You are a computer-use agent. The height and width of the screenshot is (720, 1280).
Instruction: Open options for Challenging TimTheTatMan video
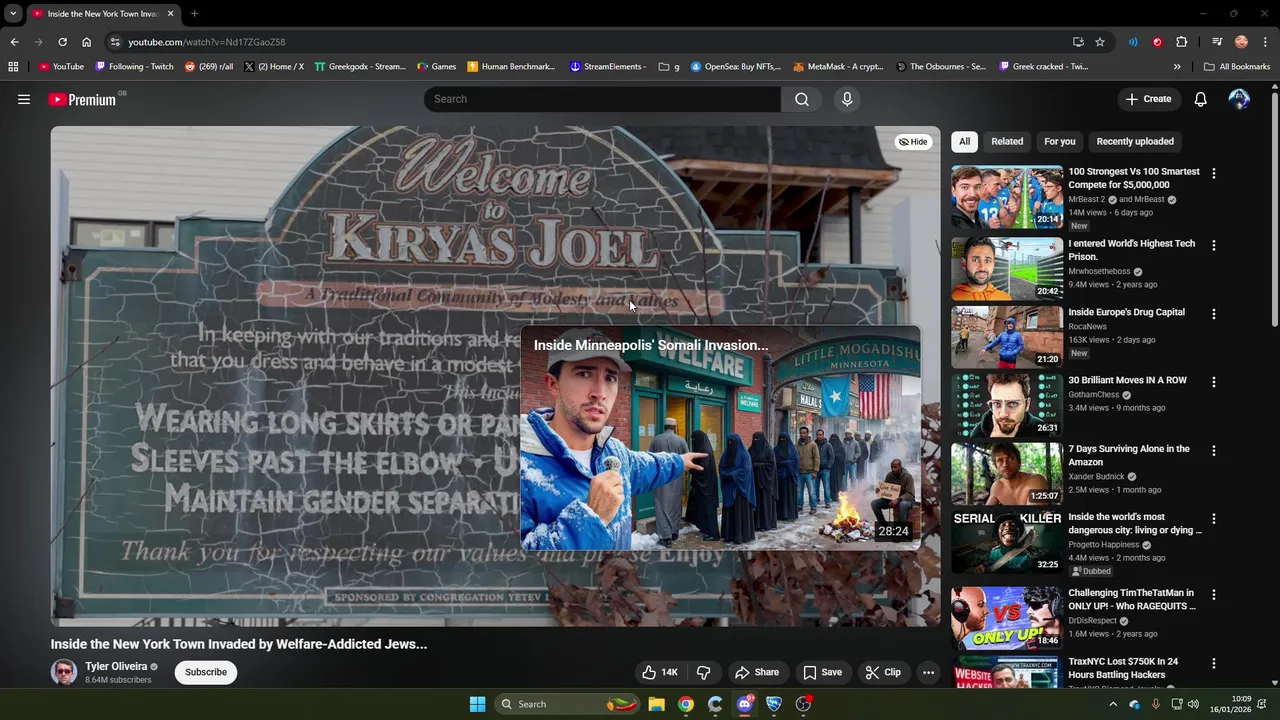click(x=1214, y=594)
